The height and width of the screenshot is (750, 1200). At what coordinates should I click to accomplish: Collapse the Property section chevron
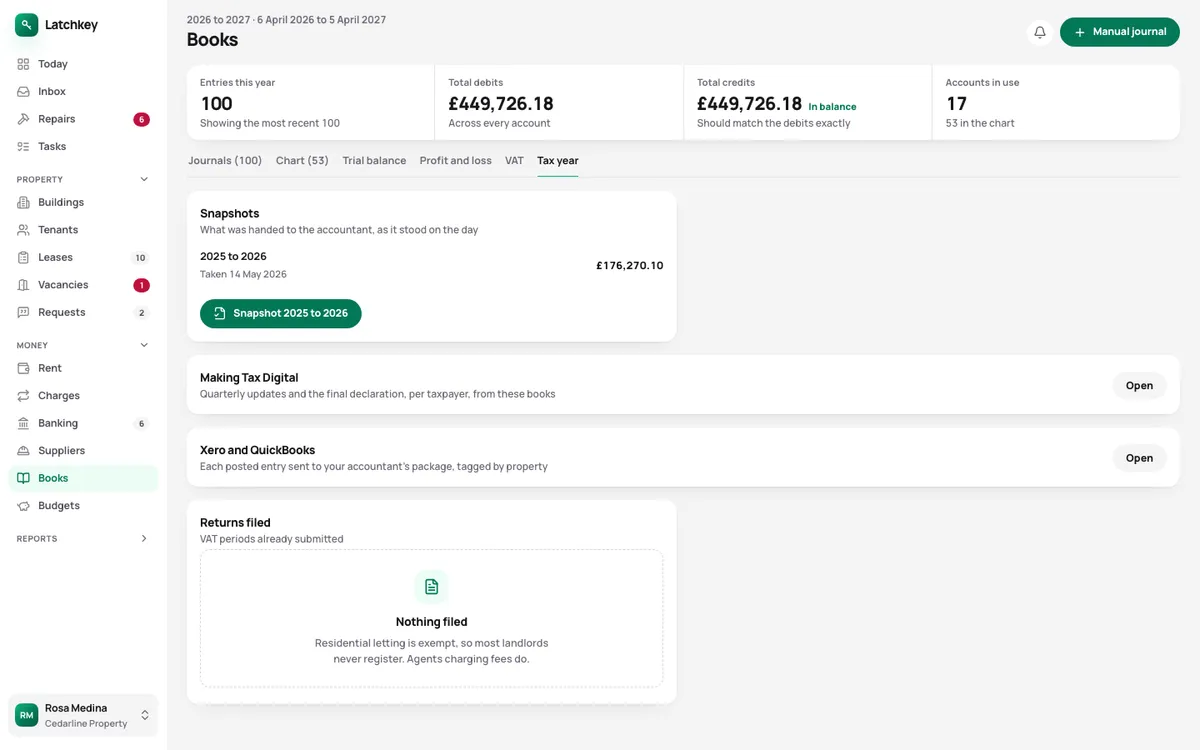[144, 180]
